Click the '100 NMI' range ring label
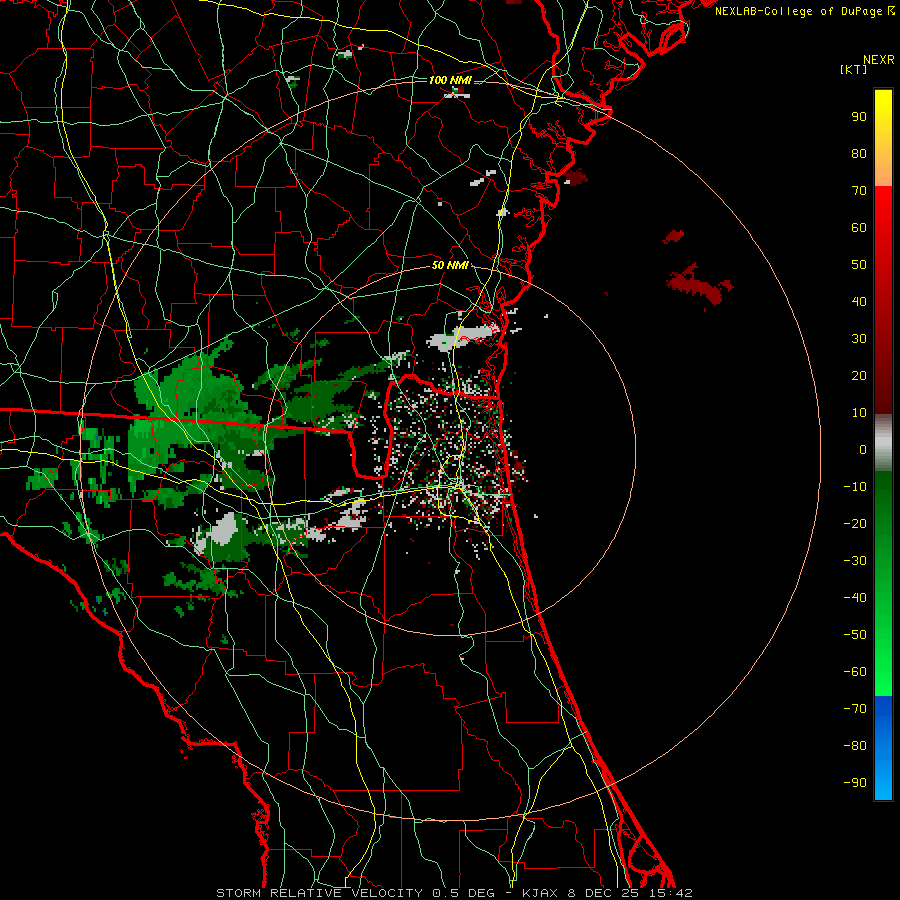900x900 pixels. (x=450, y=80)
